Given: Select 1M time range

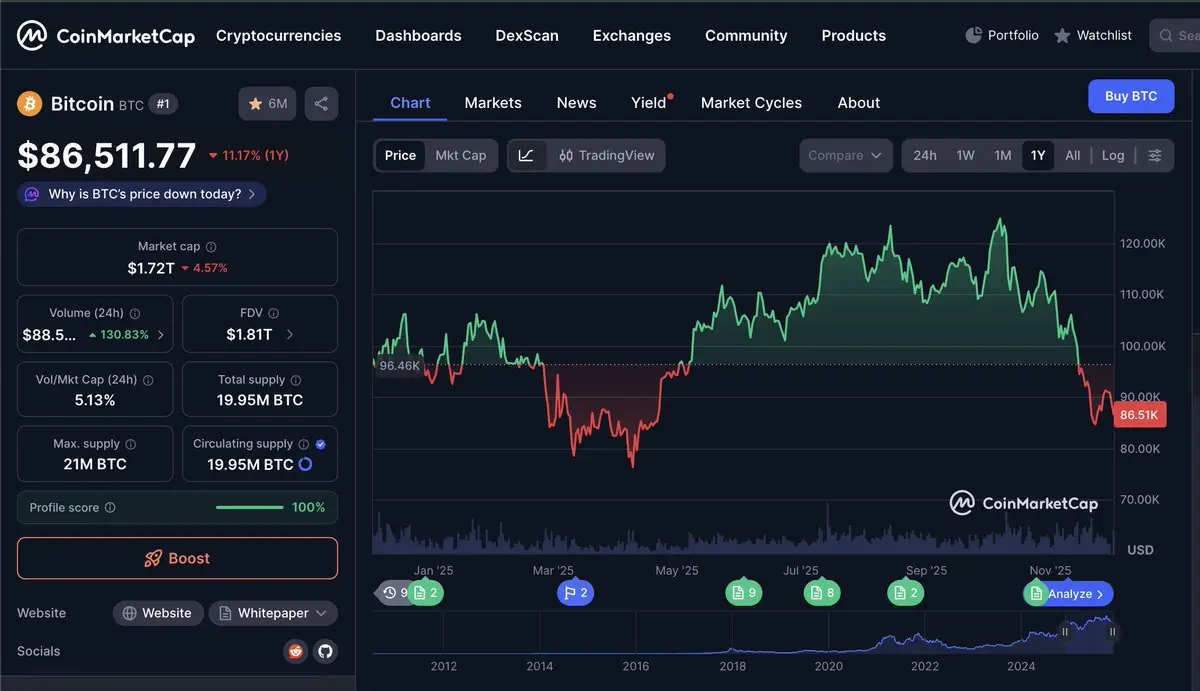Looking at the screenshot, I should coord(1003,155).
